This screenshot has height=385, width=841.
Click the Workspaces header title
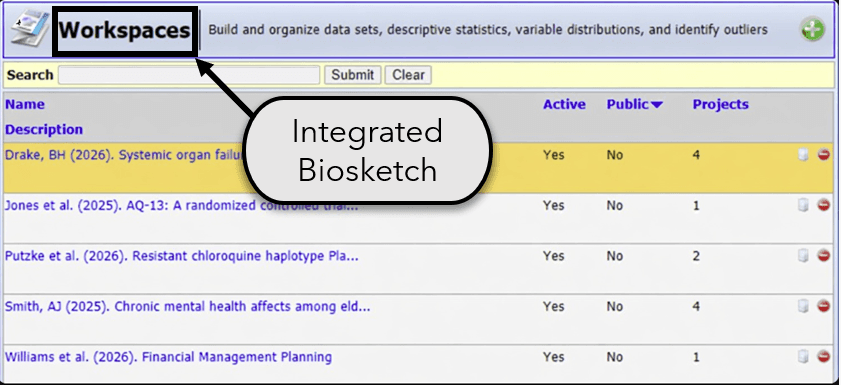[124, 31]
